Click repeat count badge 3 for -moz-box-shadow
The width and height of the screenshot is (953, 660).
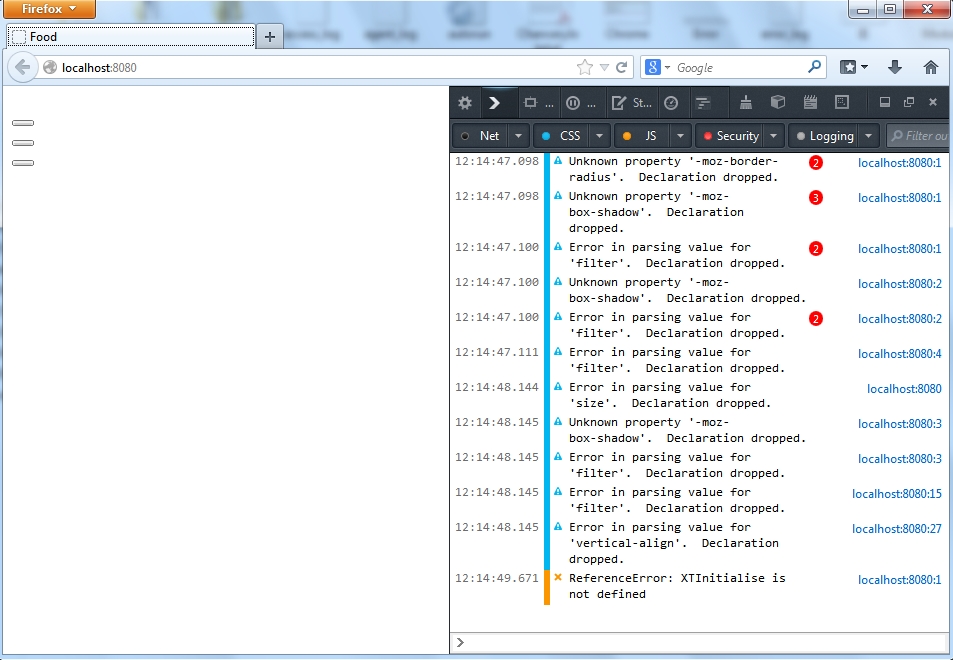pyautogui.click(x=816, y=198)
